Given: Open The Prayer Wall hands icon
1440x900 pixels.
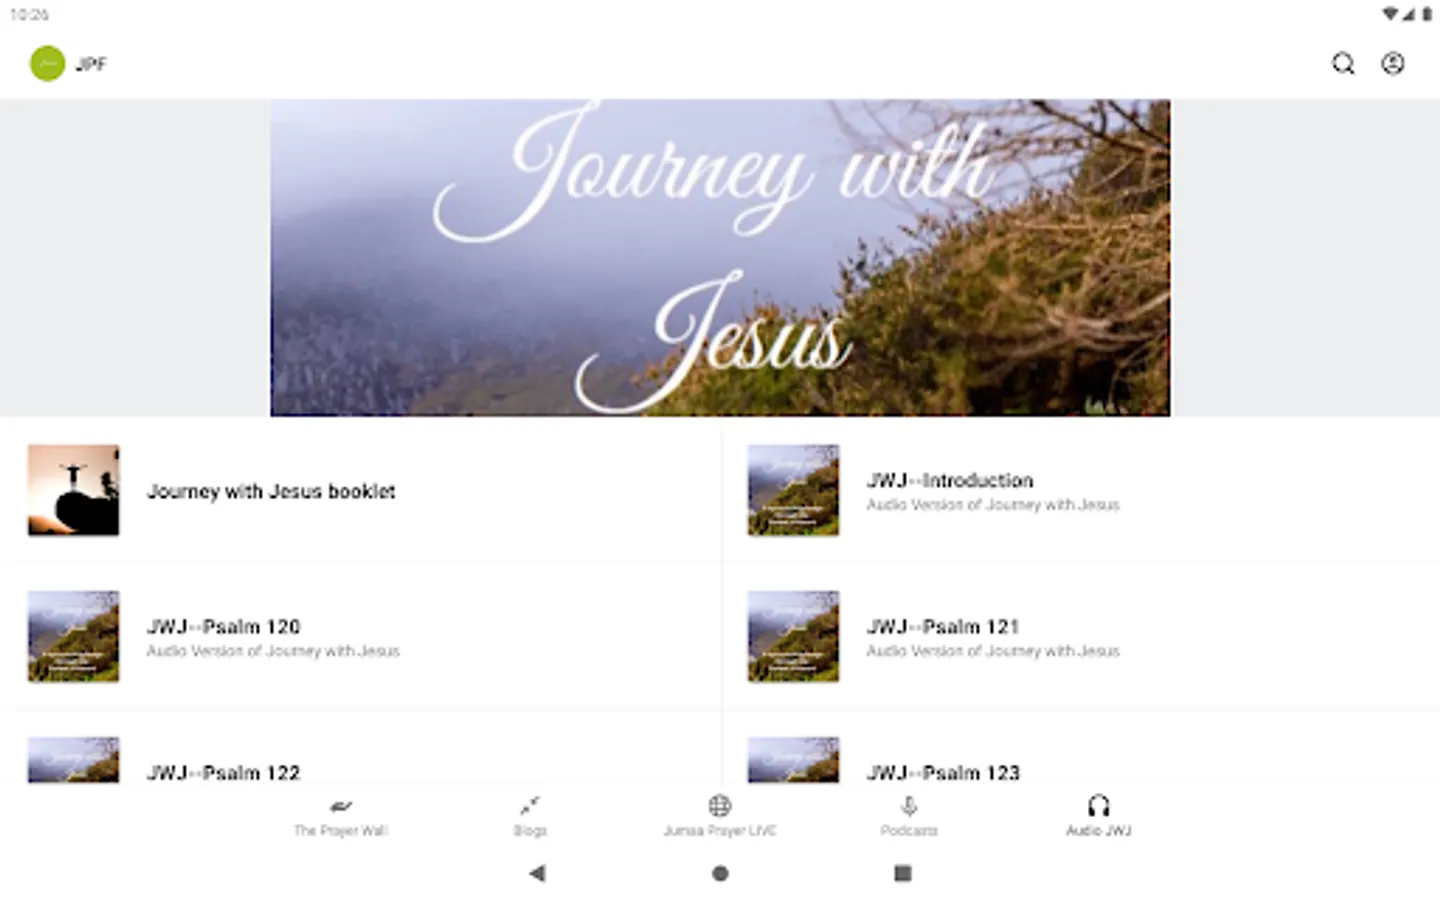Looking at the screenshot, I should pos(340,807).
